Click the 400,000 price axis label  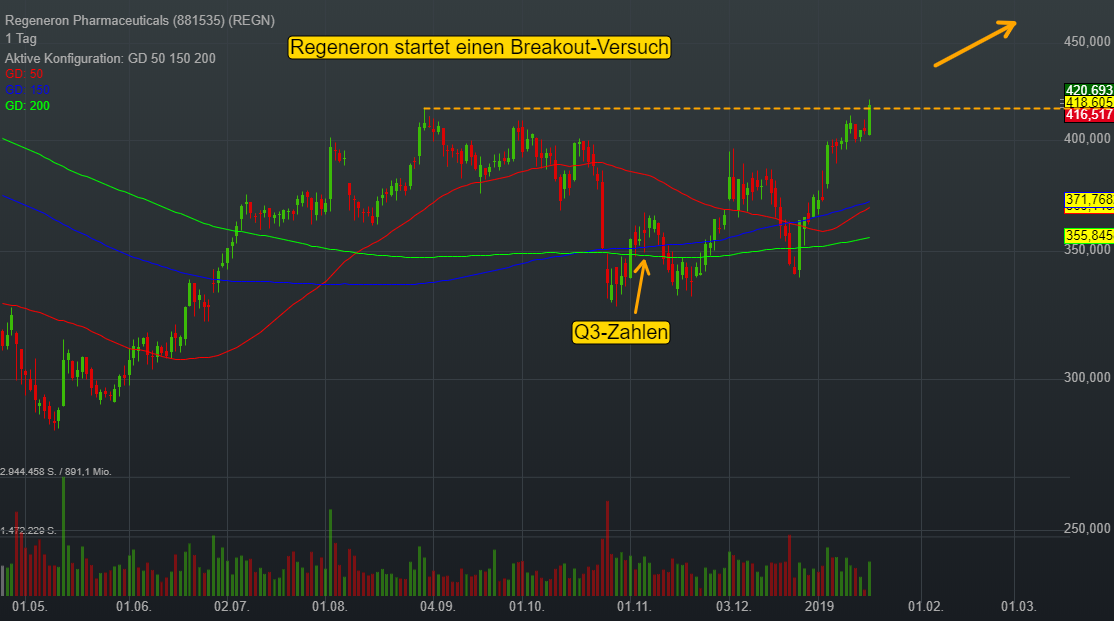[1087, 138]
